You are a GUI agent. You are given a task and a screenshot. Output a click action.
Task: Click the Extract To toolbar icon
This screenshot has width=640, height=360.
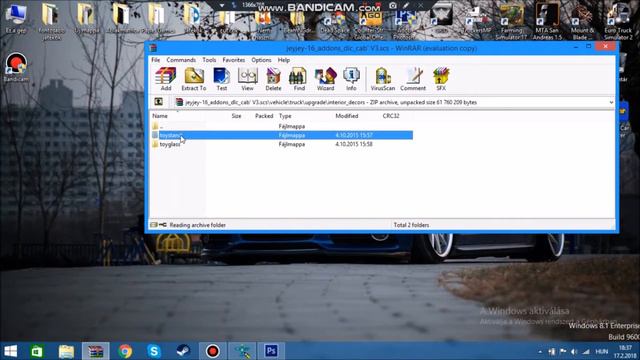[194, 79]
